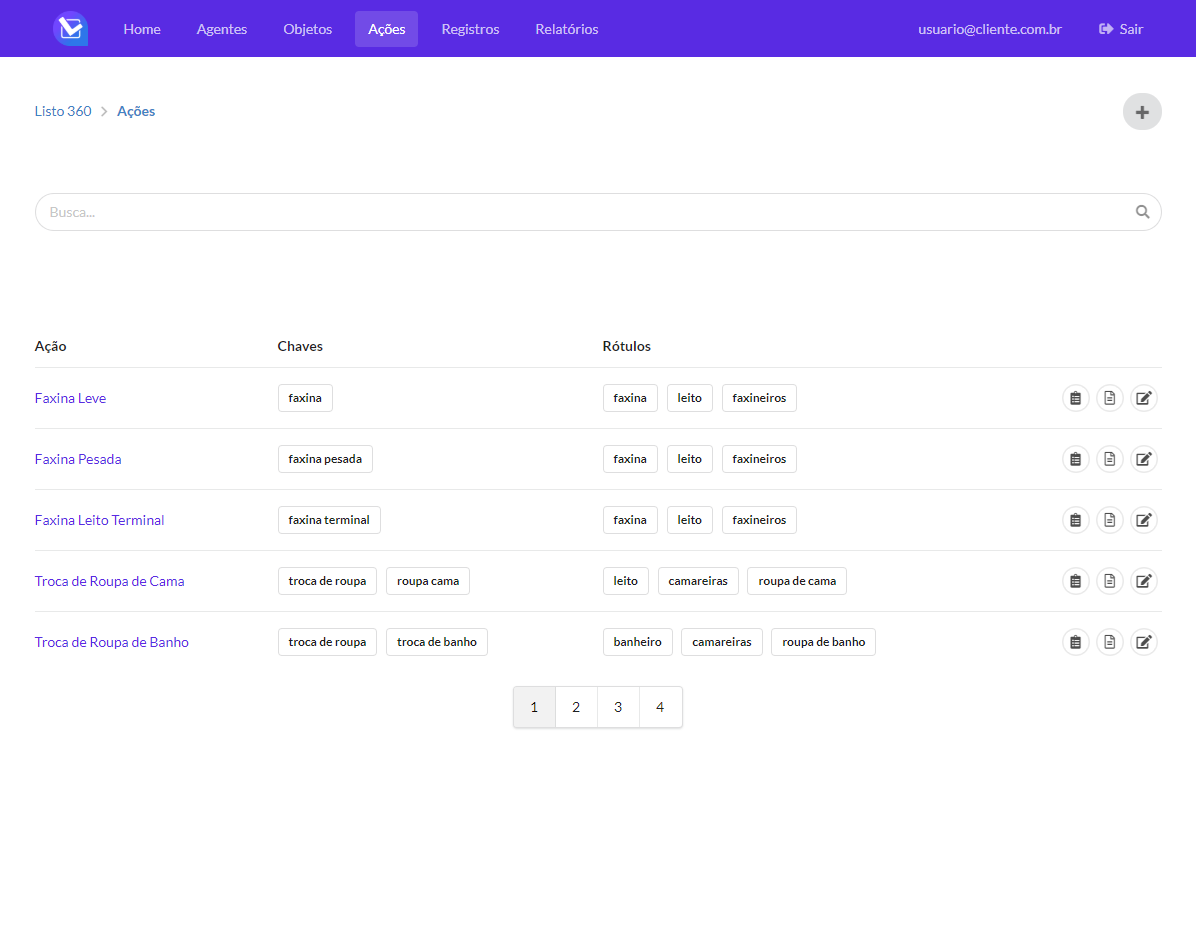1196x934 pixels.
Task: Edit the Troca de Roupa de Cama action
Action: coord(1143,581)
